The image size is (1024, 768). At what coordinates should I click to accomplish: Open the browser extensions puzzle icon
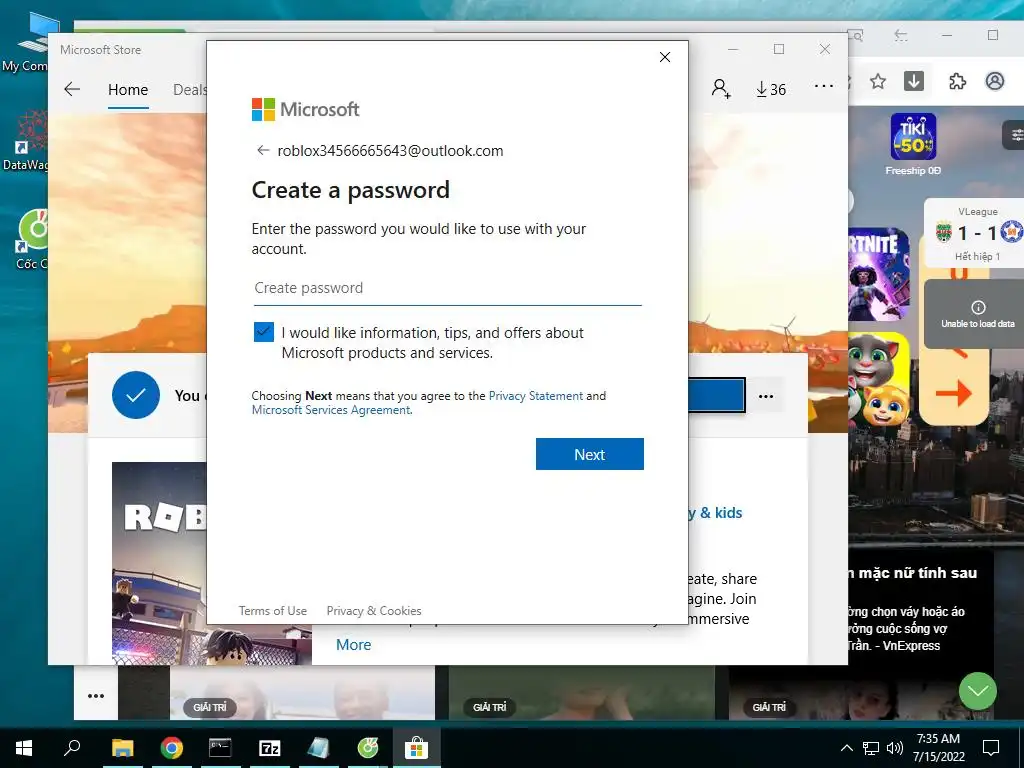[x=957, y=81]
